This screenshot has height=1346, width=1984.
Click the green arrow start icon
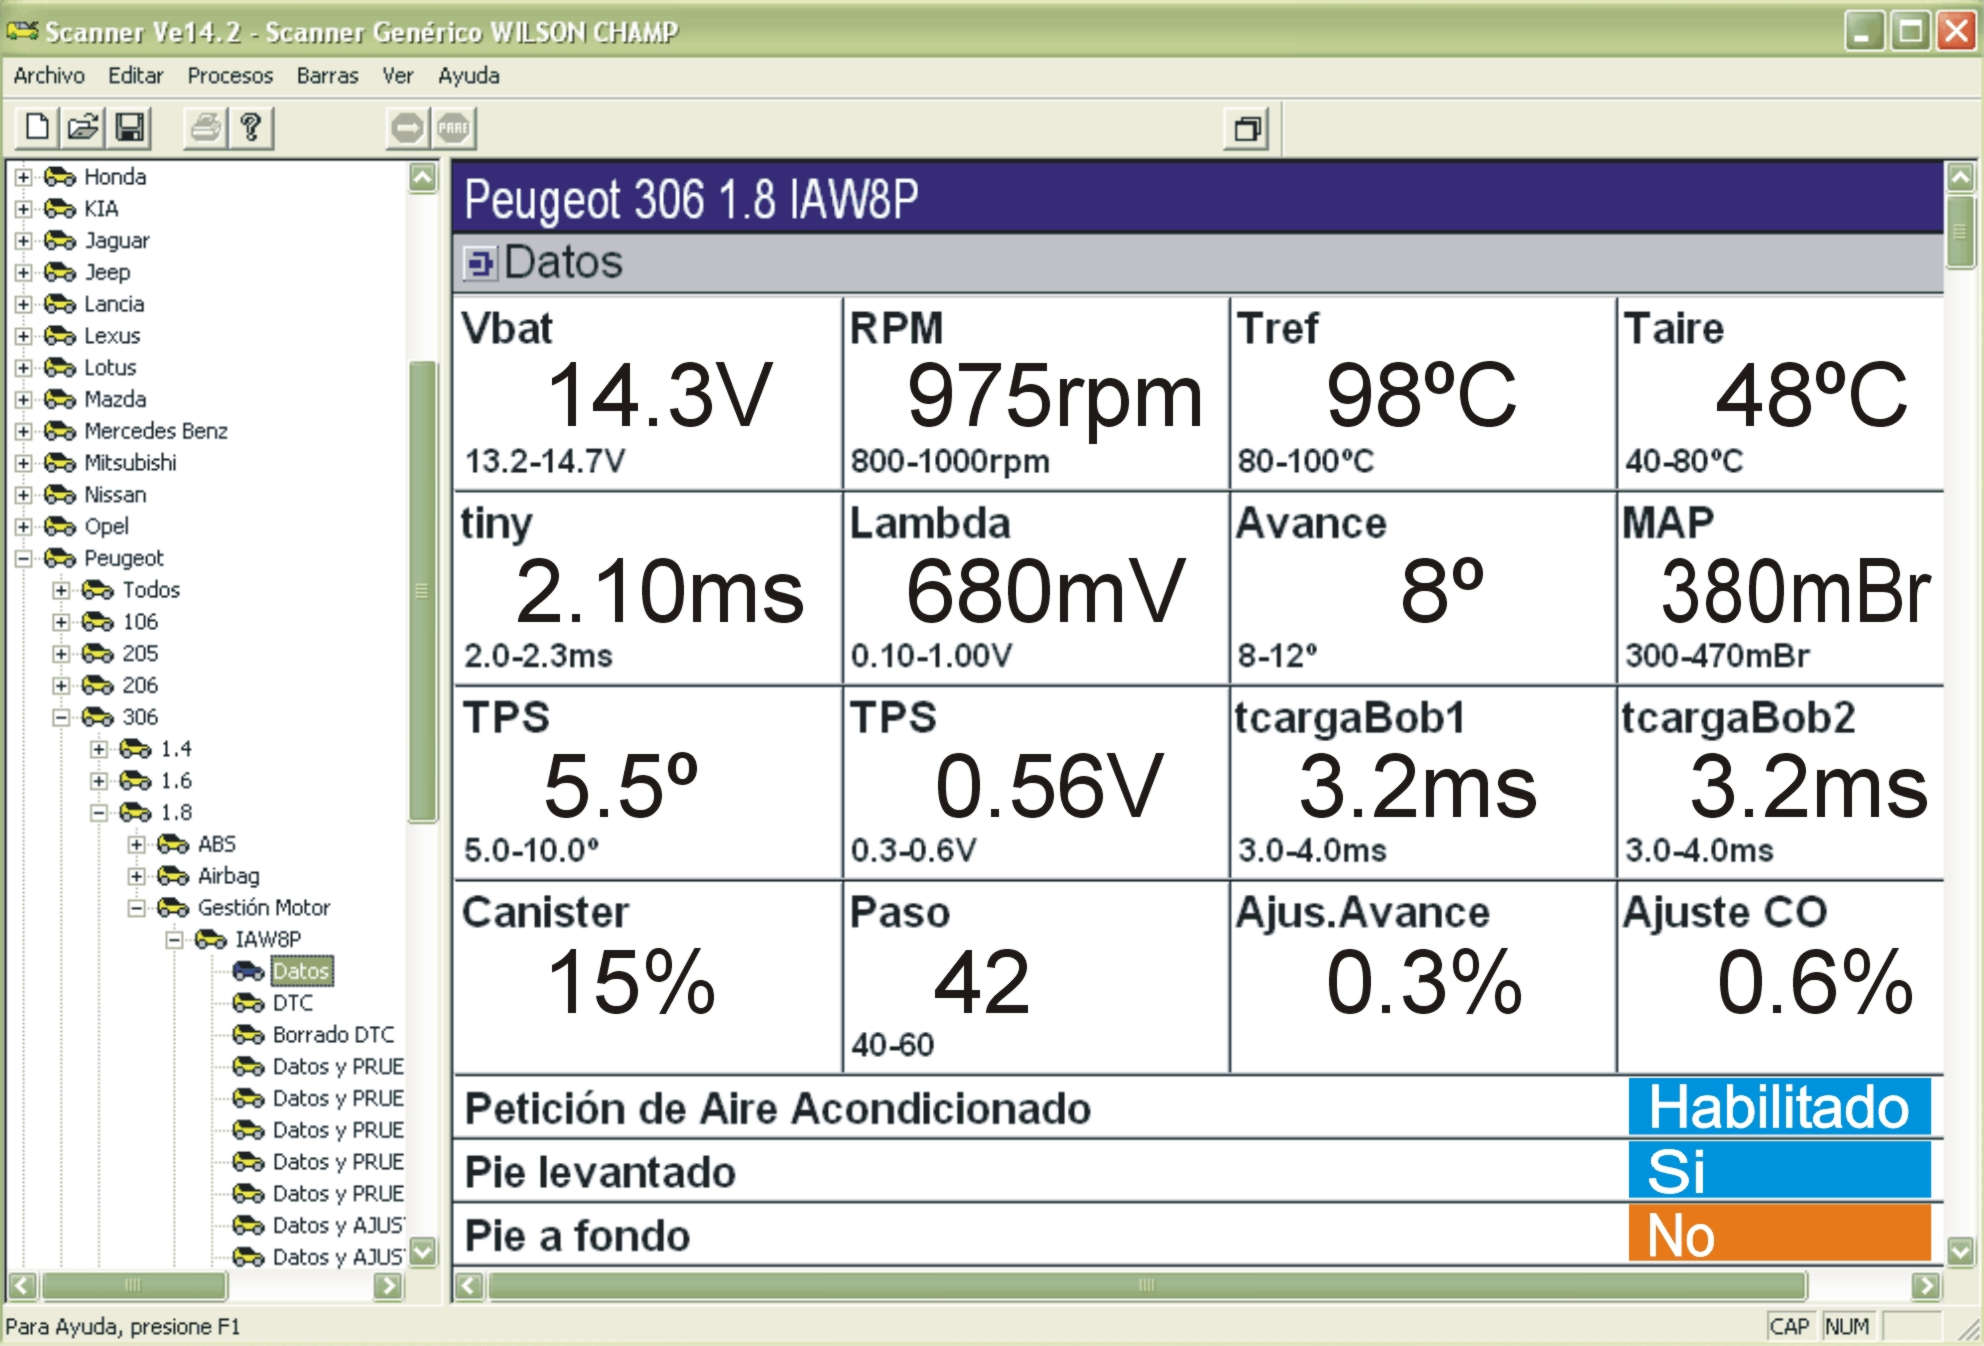click(407, 128)
